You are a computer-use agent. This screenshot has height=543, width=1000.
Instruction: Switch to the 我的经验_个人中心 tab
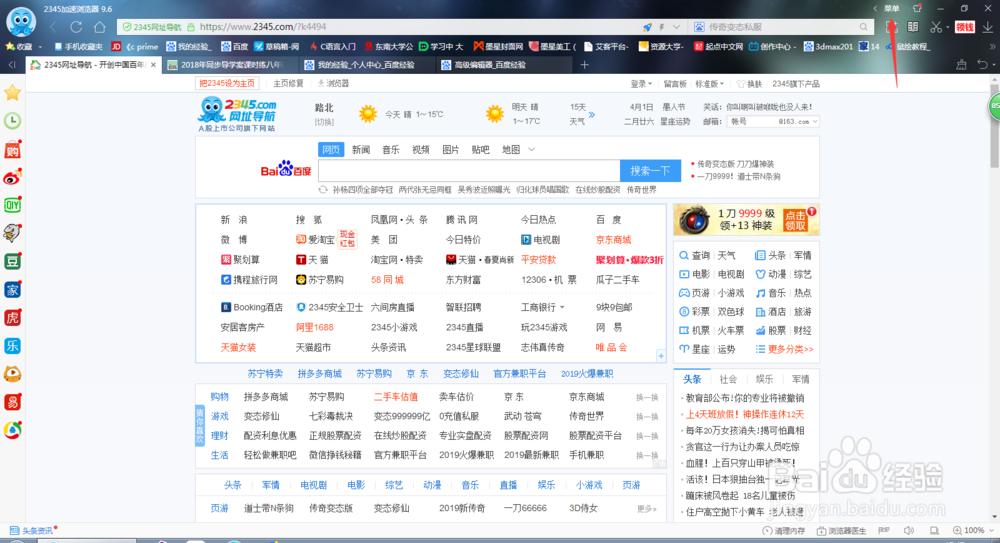click(x=364, y=64)
